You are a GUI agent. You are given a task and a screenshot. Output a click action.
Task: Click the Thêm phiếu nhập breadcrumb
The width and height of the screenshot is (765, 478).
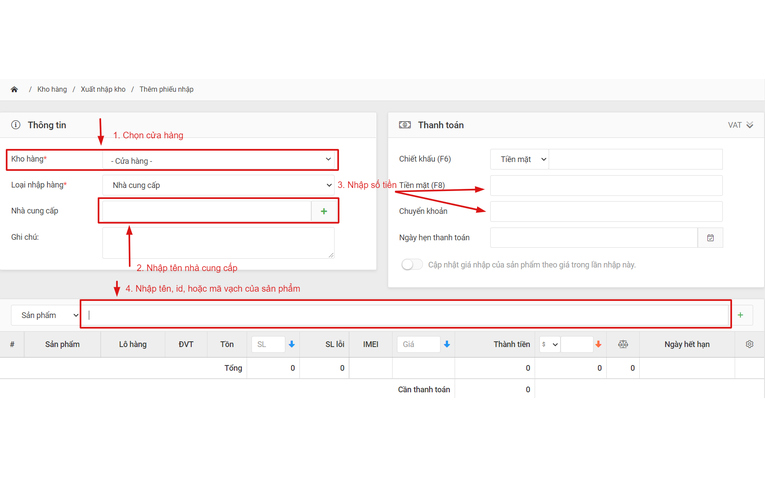166,89
